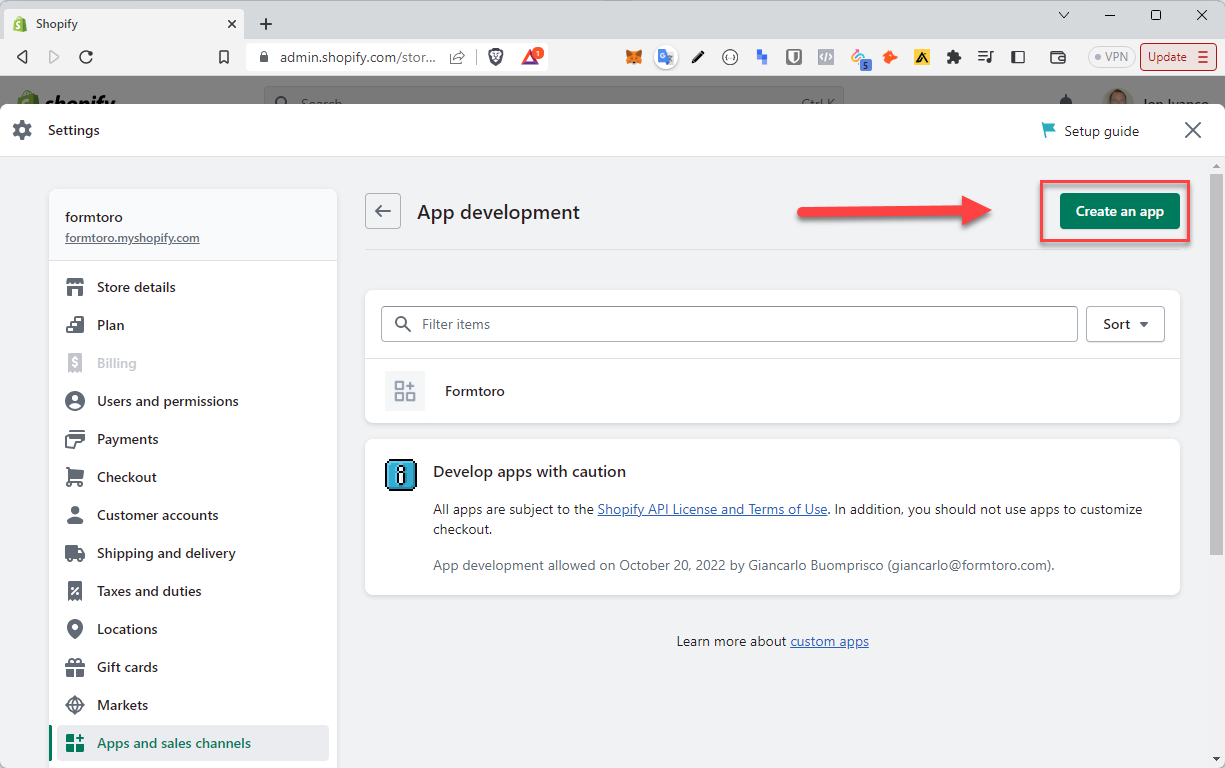The width and height of the screenshot is (1225, 768).
Task: Click the Apps and sales channels icon
Action: pyautogui.click(x=75, y=743)
